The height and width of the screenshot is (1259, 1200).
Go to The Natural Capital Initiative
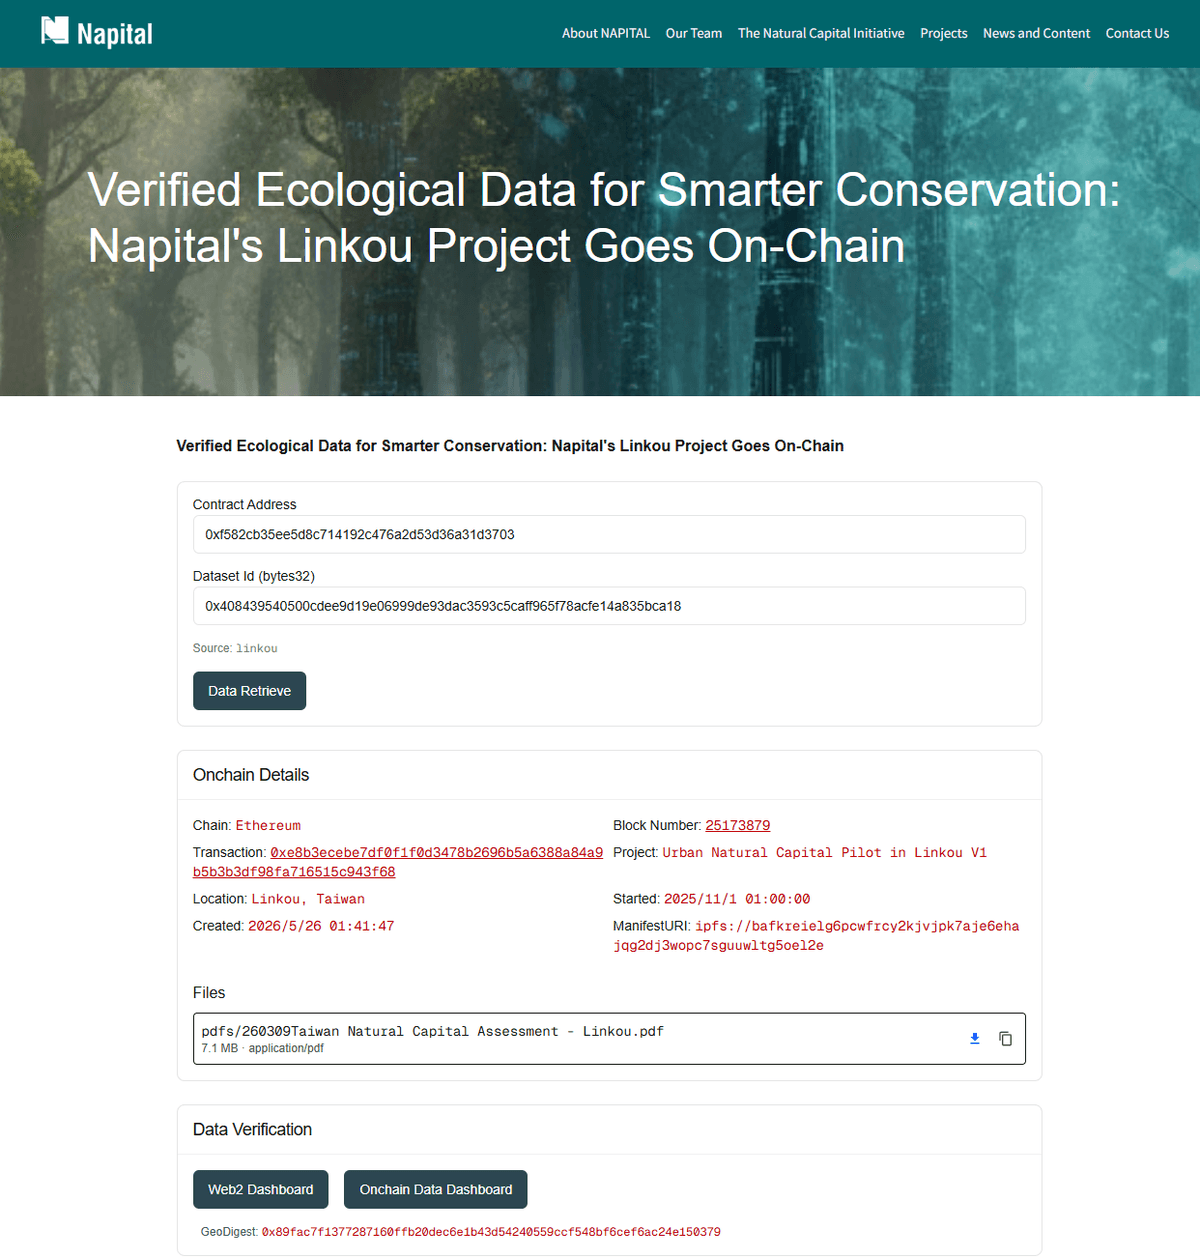pos(821,33)
